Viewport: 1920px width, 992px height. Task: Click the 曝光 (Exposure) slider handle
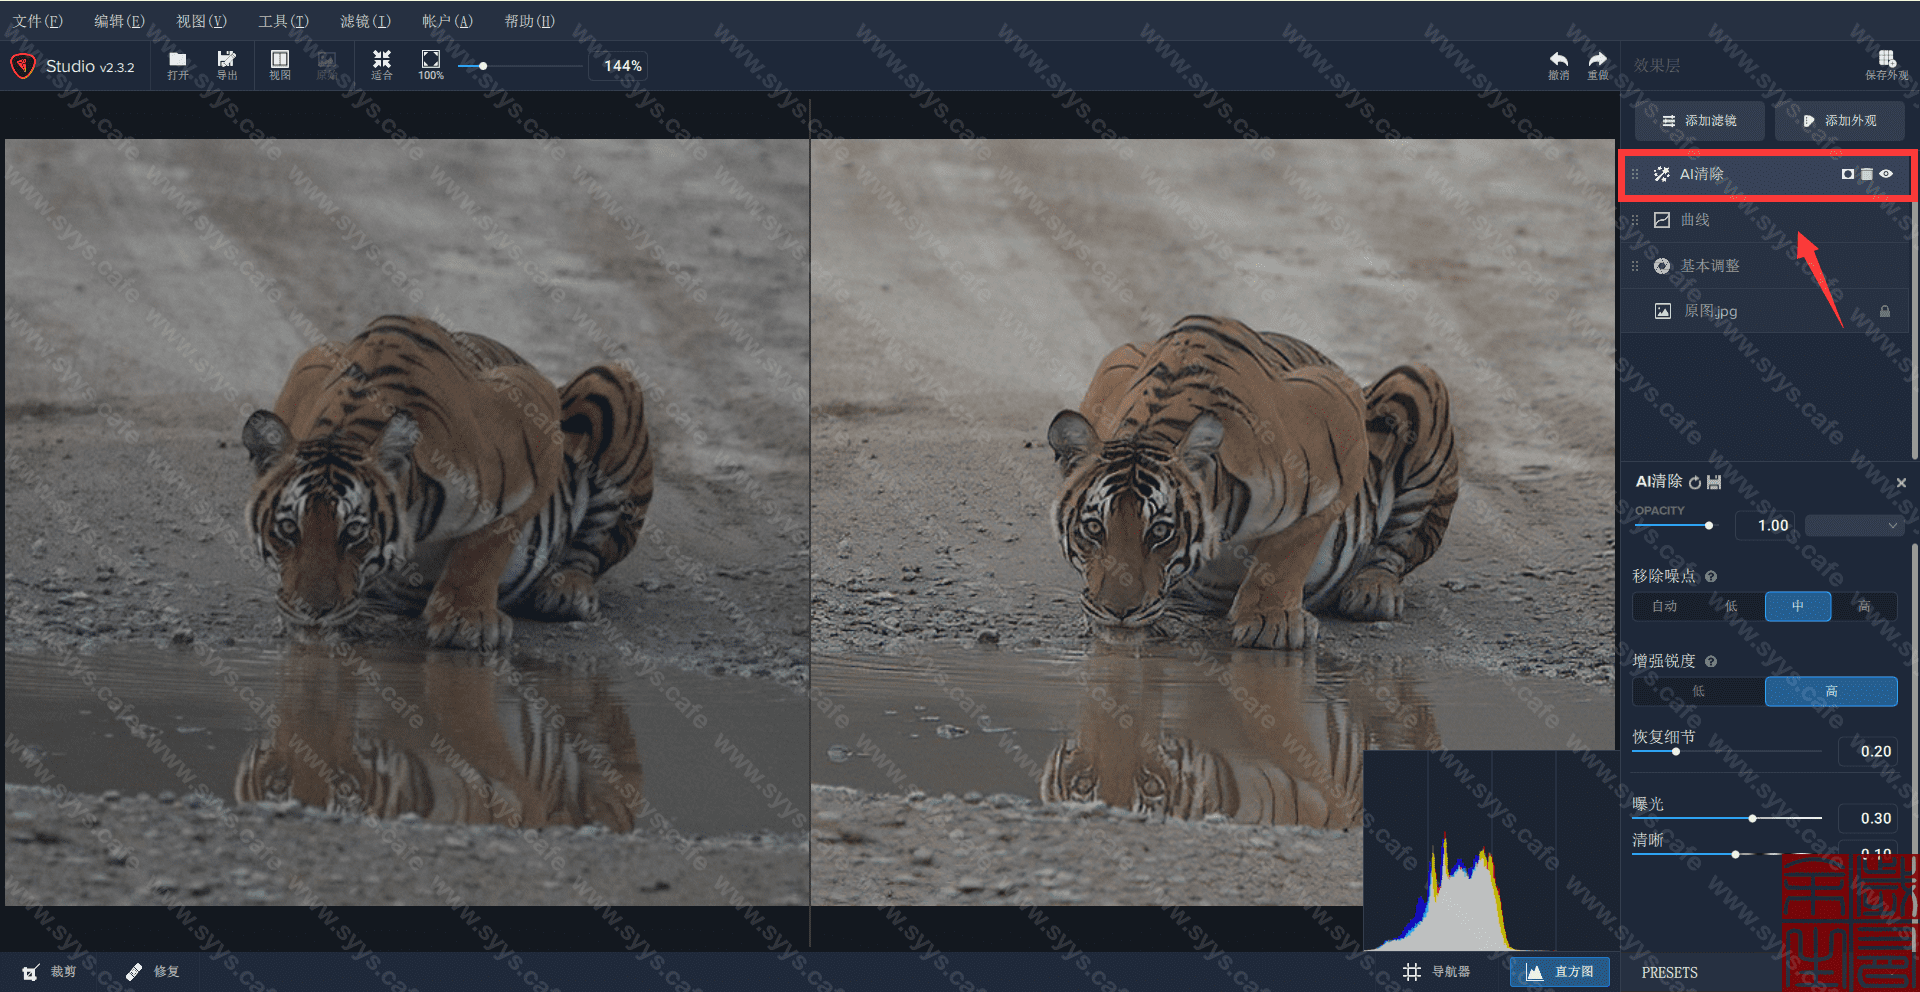[x=1752, y=818]
